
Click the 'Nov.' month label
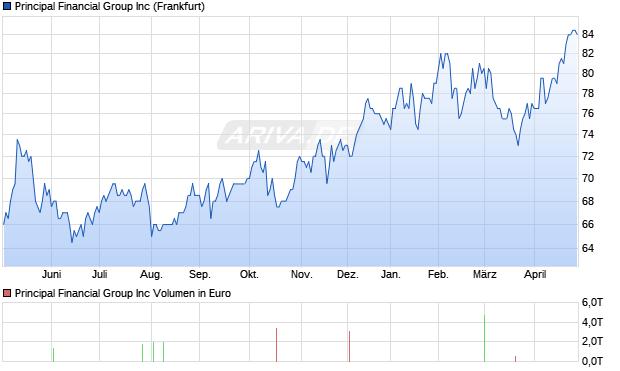302,274
